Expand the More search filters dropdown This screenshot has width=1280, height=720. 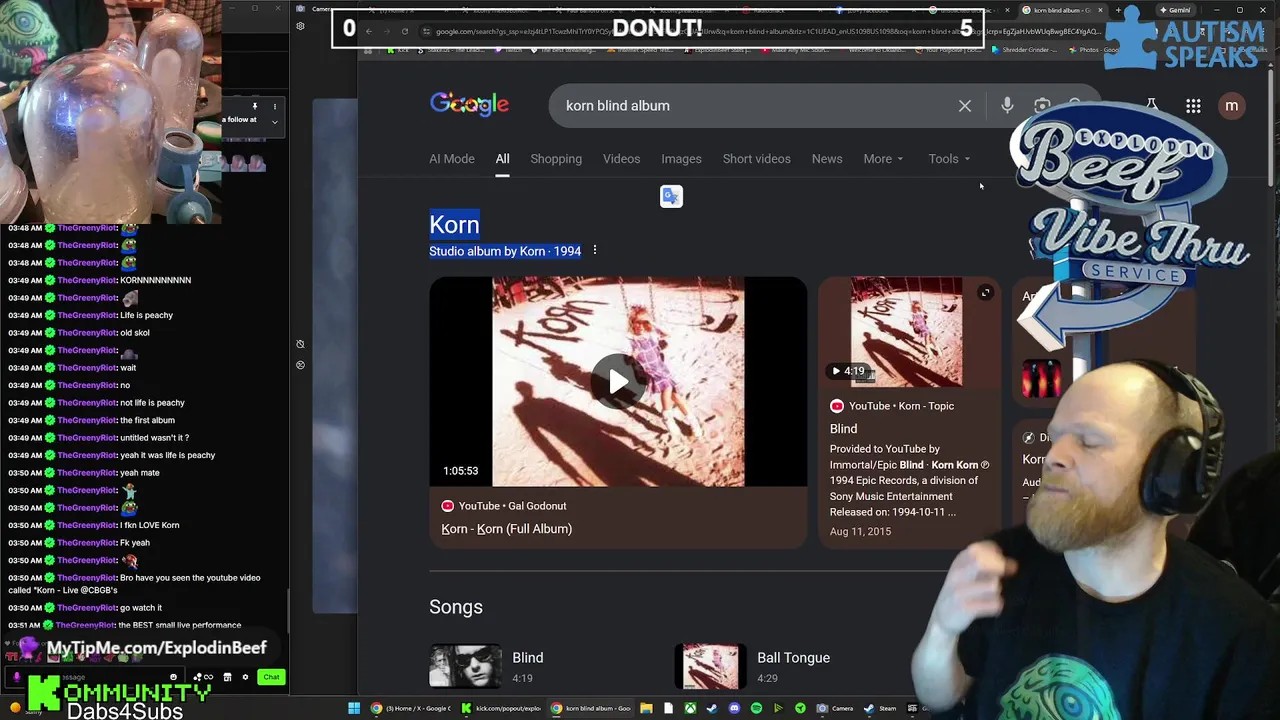883,159
